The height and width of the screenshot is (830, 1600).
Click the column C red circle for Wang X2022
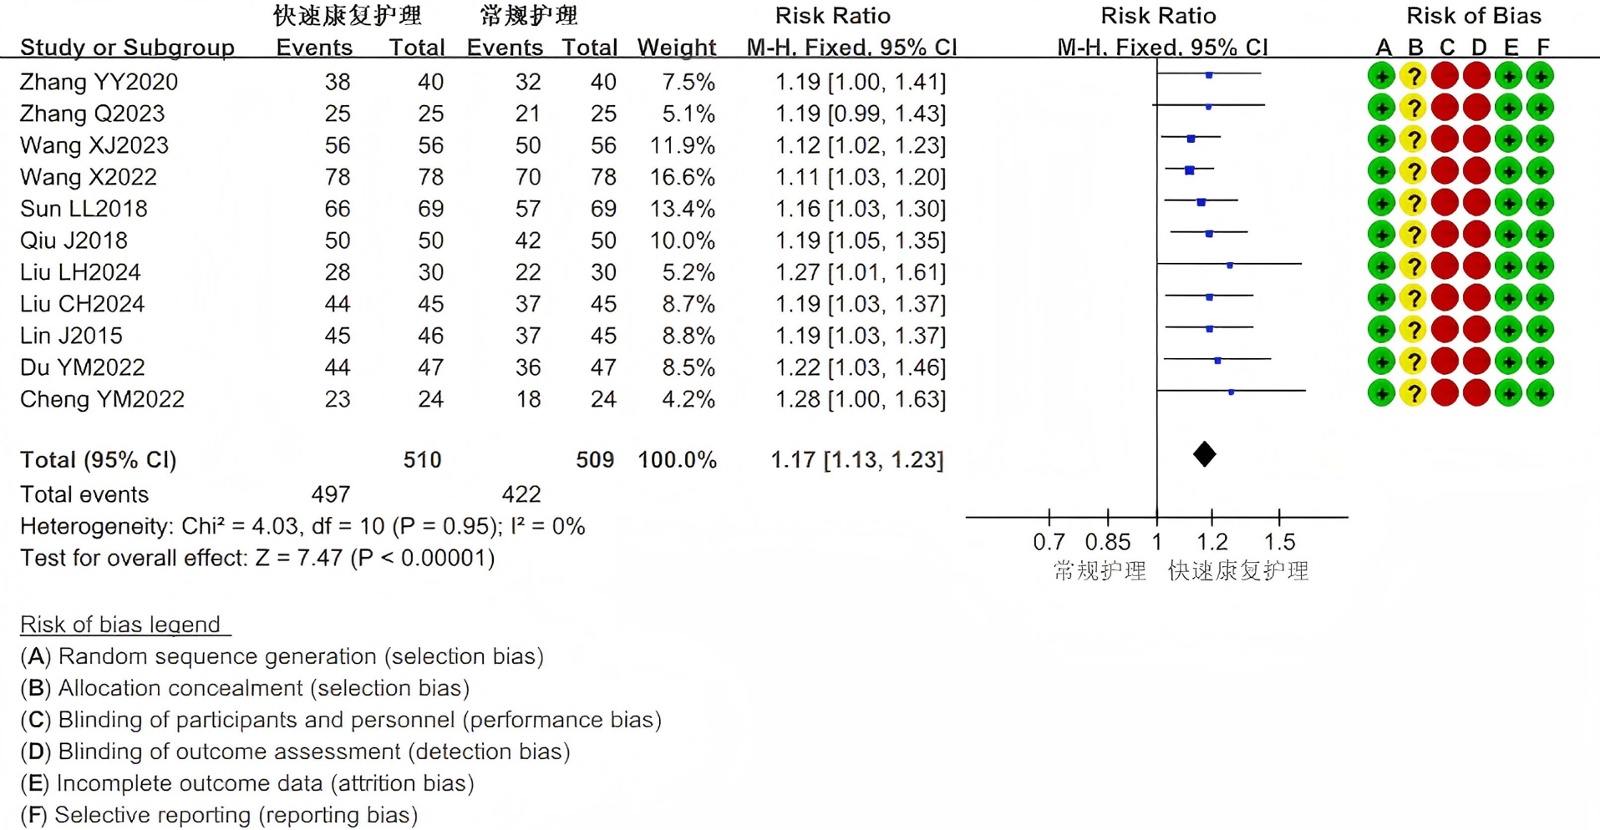[x=1444, y=171]
